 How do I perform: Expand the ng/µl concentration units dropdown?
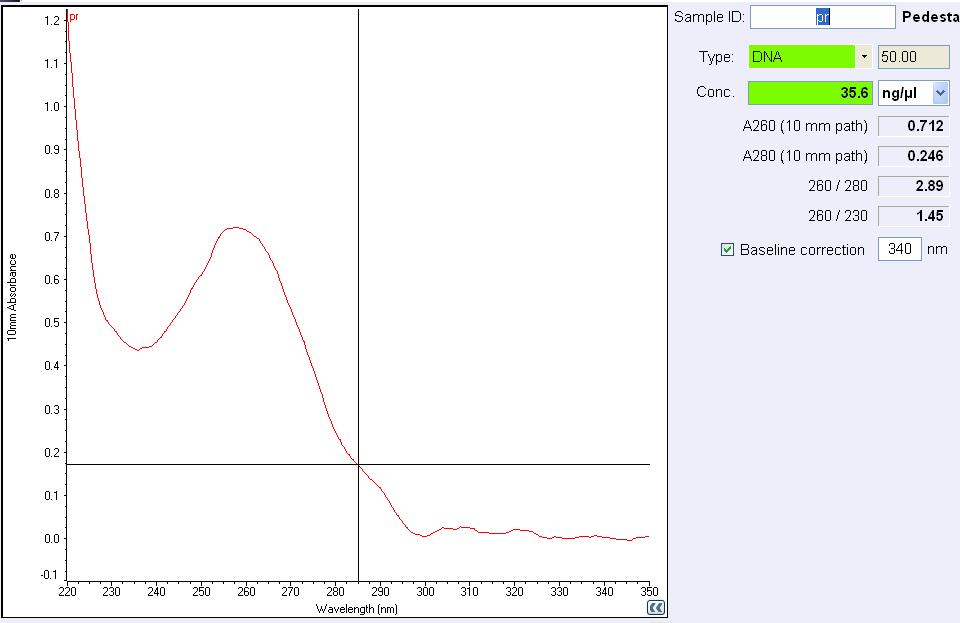coord(940,93)
